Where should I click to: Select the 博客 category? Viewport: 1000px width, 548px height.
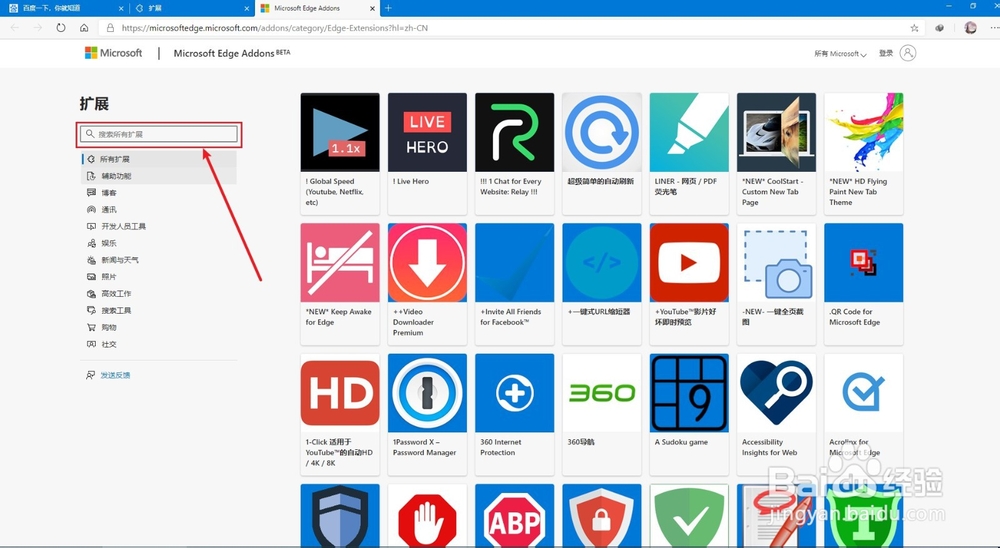click(159, 193)
